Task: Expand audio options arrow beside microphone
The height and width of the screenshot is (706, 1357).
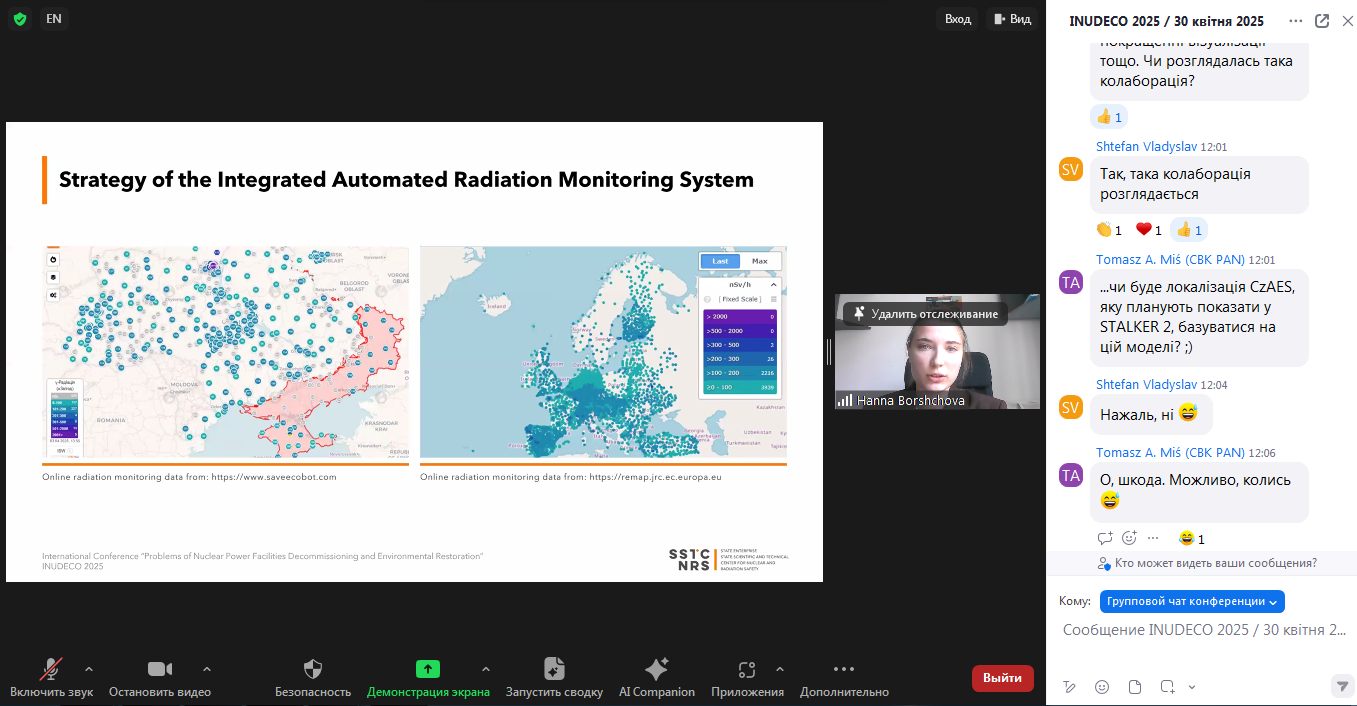Action: click(89, 669)
